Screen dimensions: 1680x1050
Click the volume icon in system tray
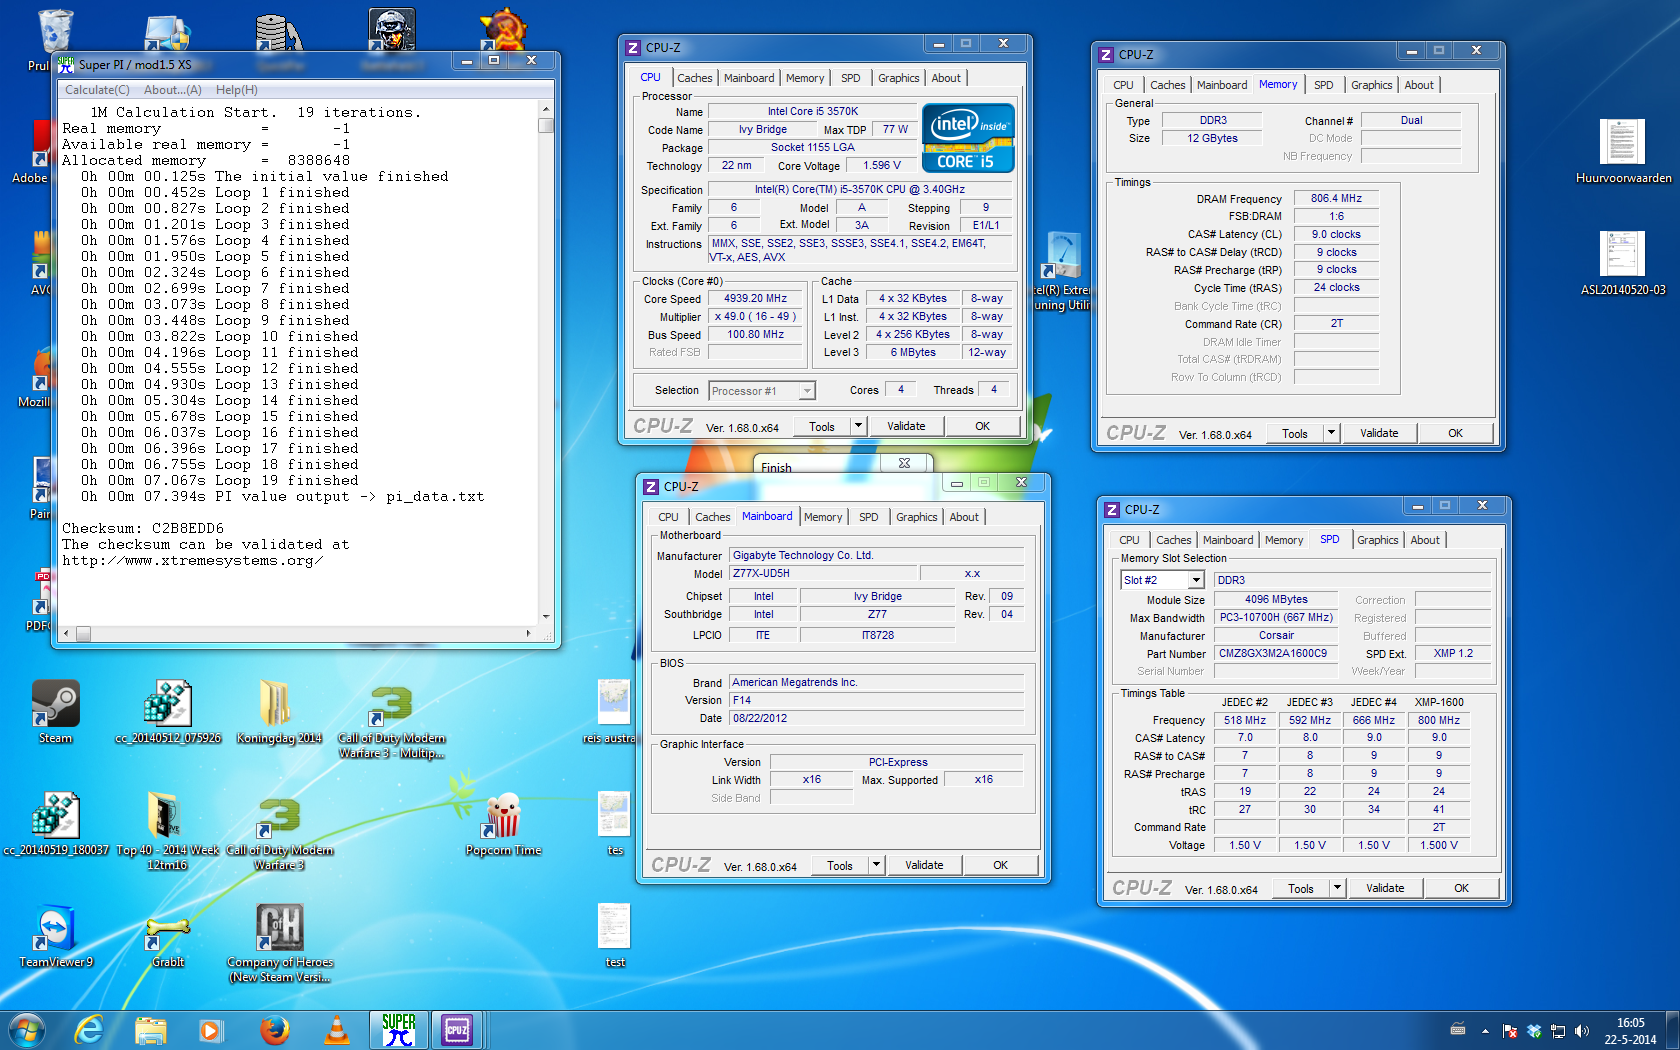(x=1581, y=1030)
